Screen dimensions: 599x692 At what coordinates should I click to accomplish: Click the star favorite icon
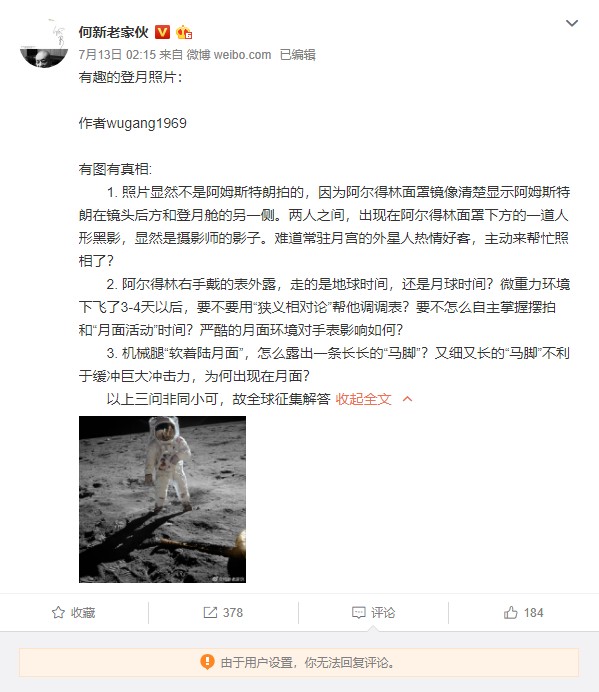[x=58, y=613]
